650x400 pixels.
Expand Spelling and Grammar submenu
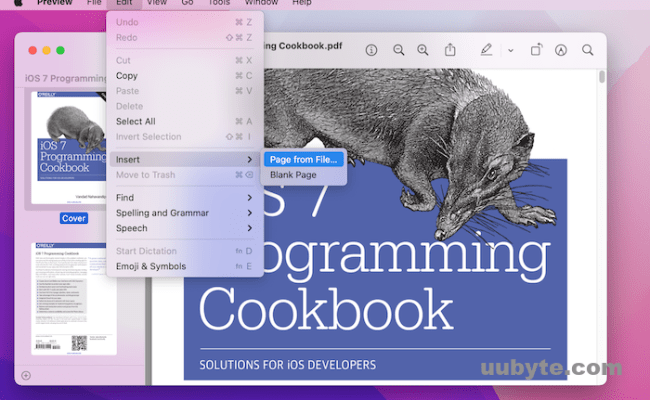coord(185,213)
